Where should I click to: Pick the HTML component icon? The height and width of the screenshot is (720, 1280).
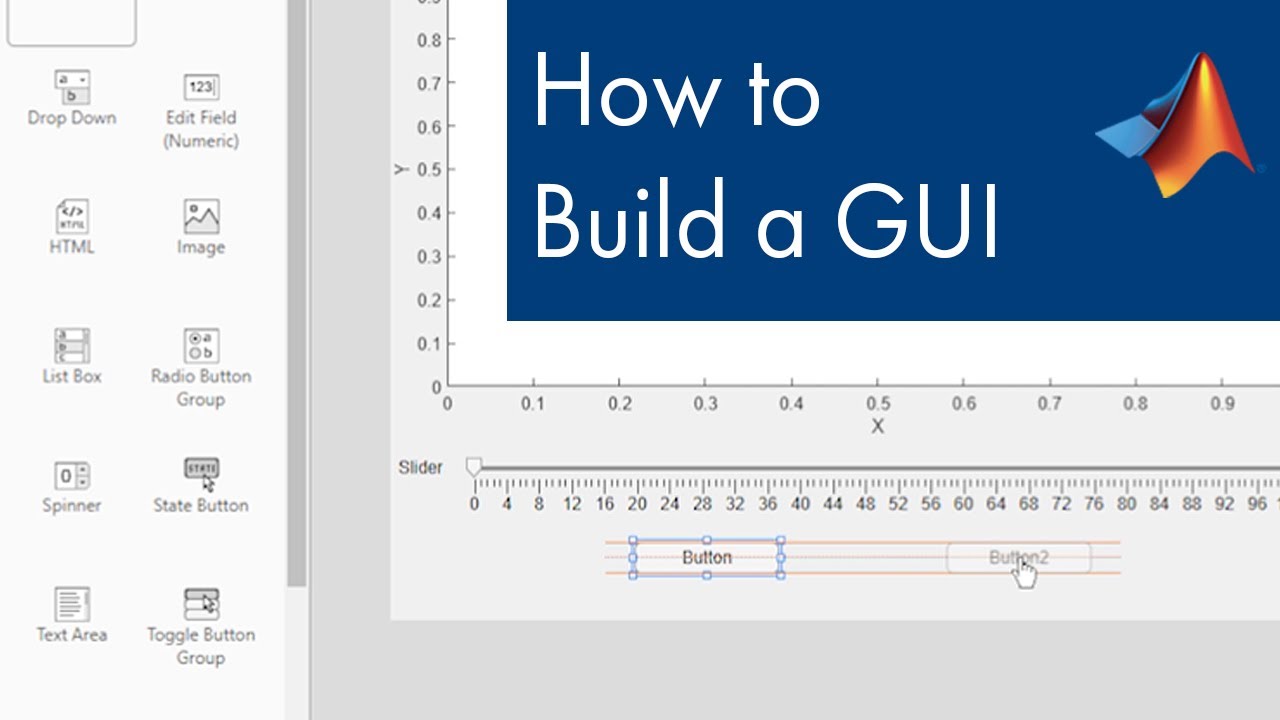72,216
